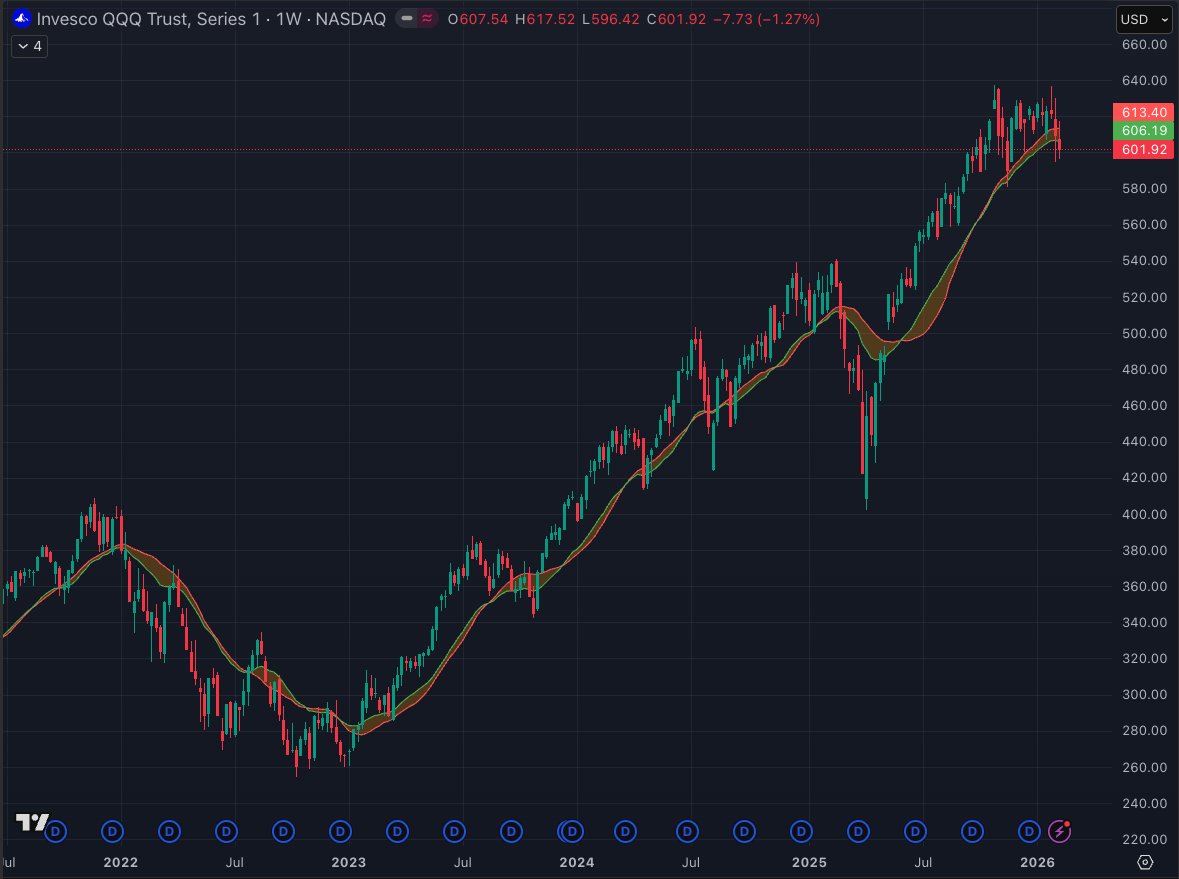Screen dimensions: 1179x879
Task: Open dividend marker above the Jul 2024 label
Action: point(687,832)
